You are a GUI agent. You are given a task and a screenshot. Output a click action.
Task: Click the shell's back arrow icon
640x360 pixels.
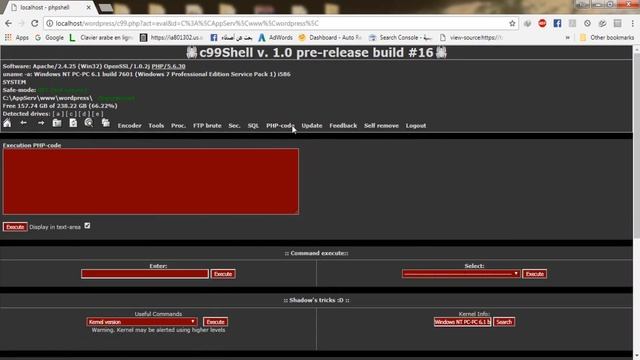(24, 123)
